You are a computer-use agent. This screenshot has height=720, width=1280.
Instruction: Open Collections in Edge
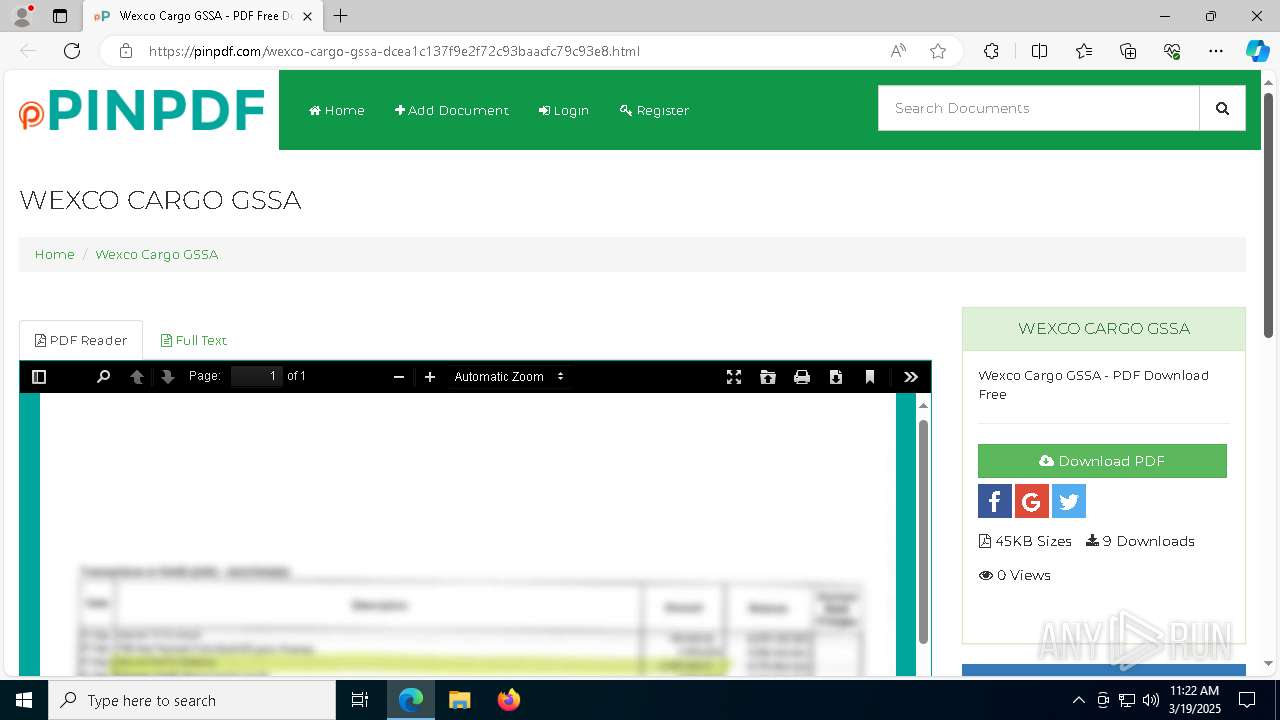coord(1128,51)
